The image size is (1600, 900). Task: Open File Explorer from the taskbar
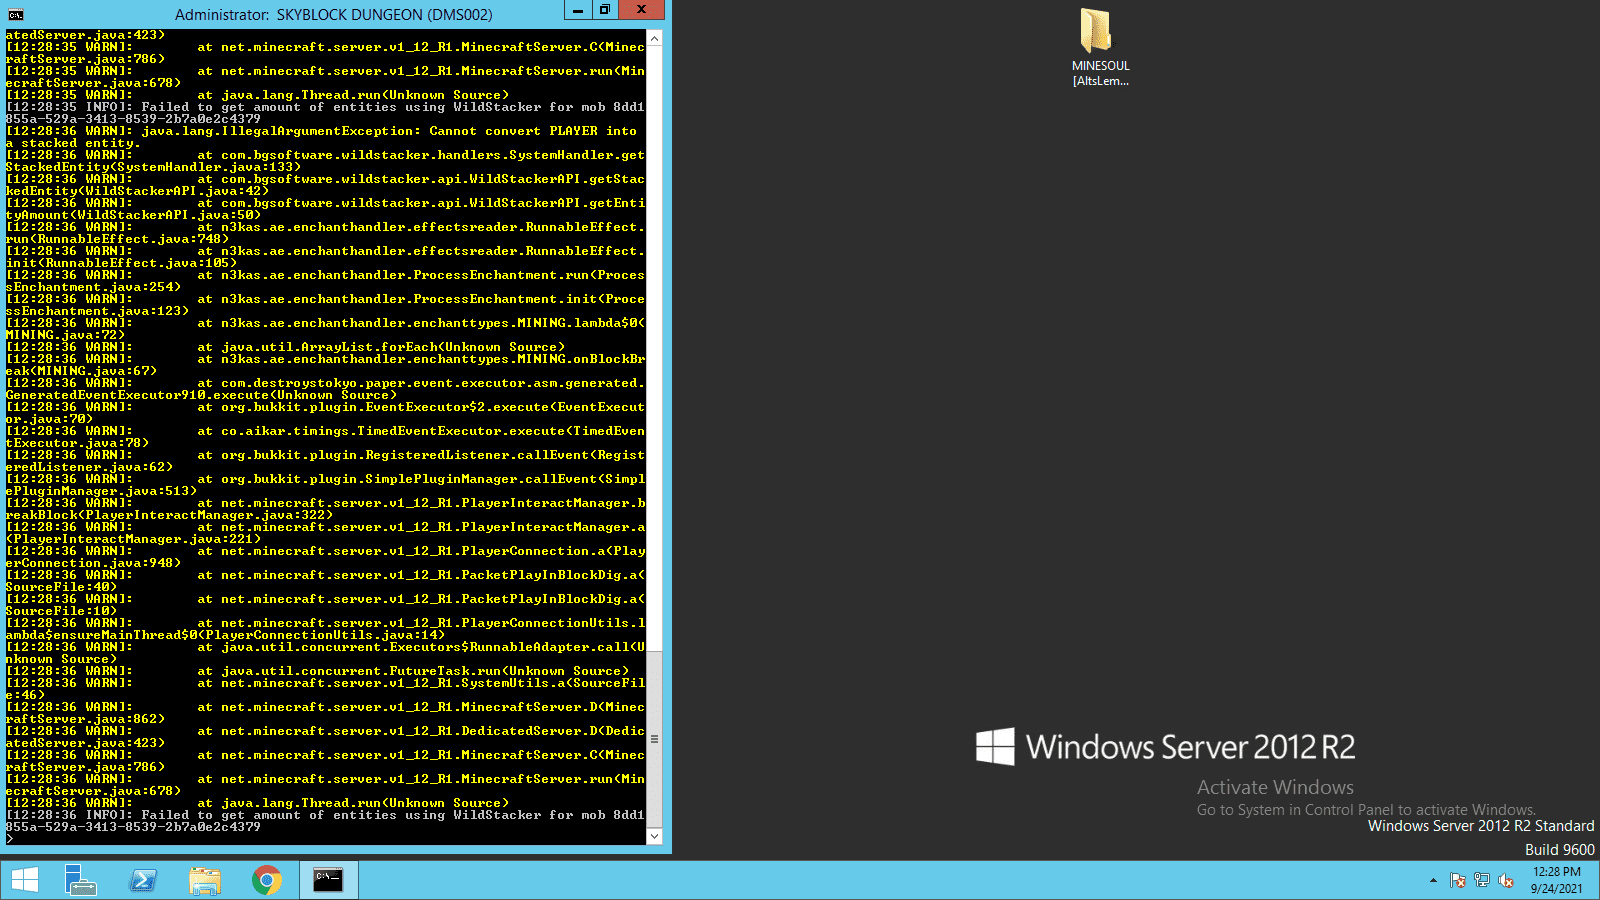tap(205, 880)
